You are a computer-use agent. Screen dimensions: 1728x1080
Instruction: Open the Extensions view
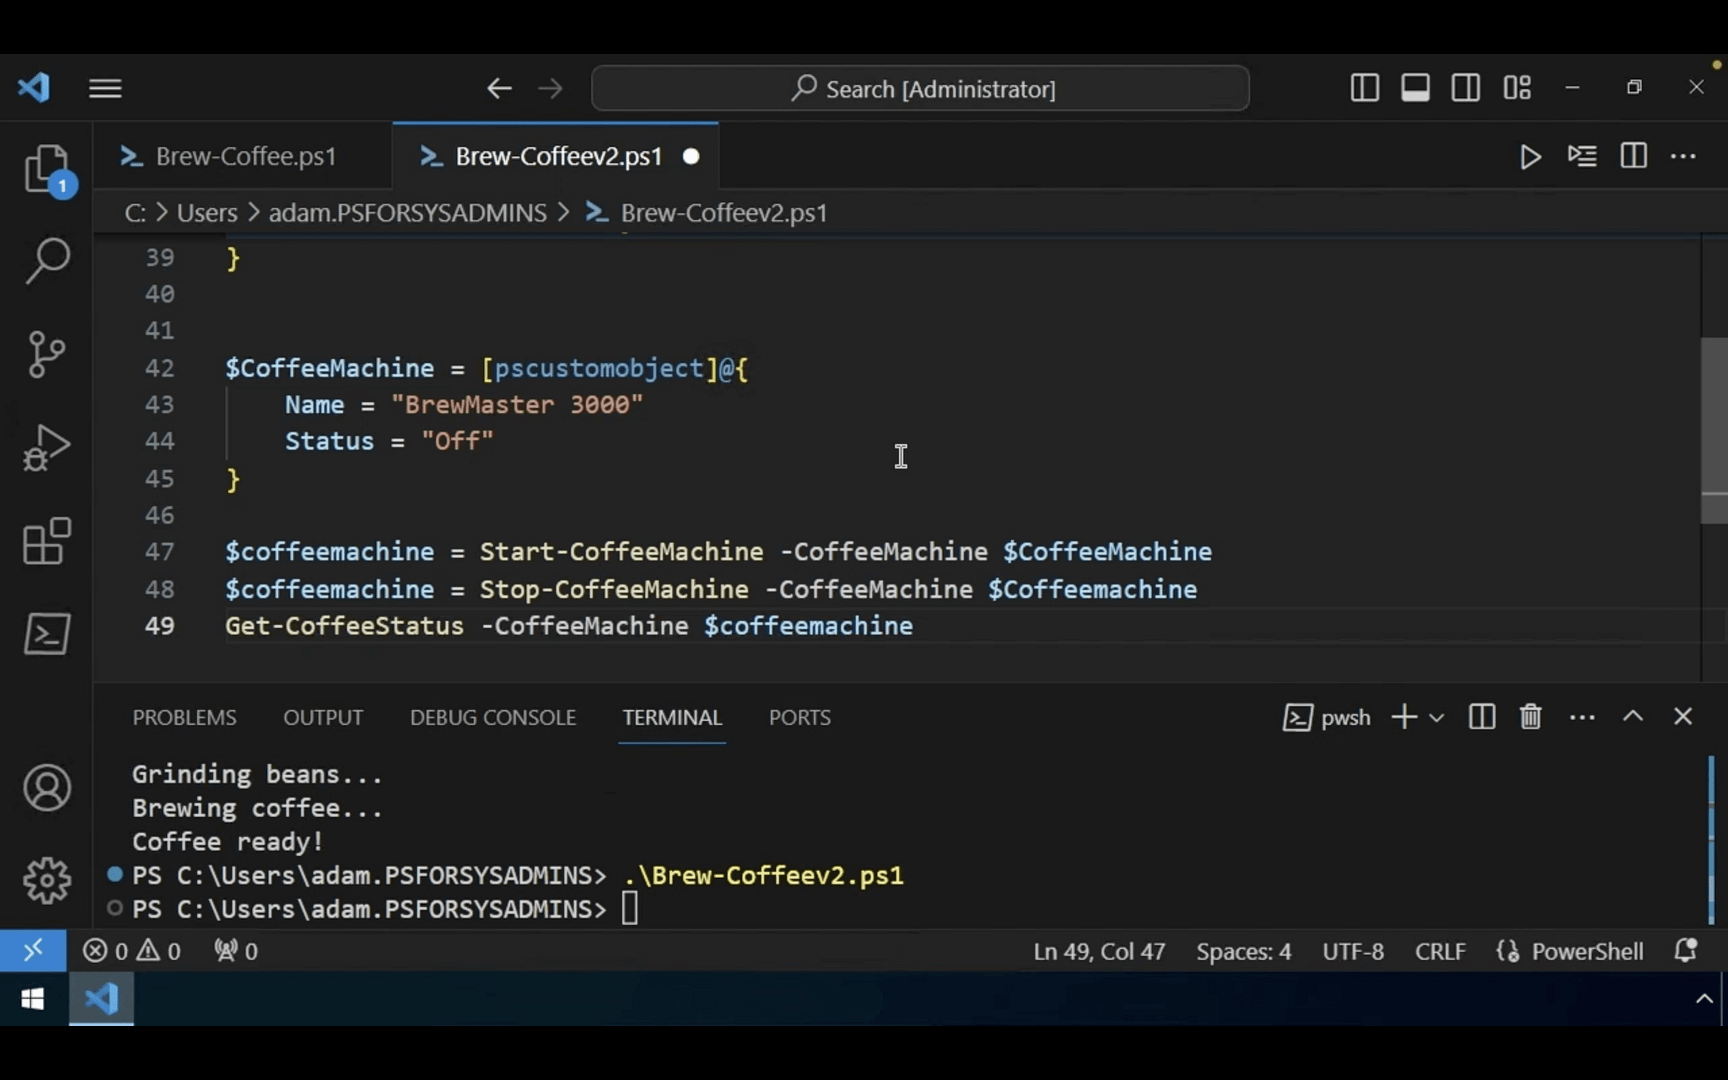point(47,541)
